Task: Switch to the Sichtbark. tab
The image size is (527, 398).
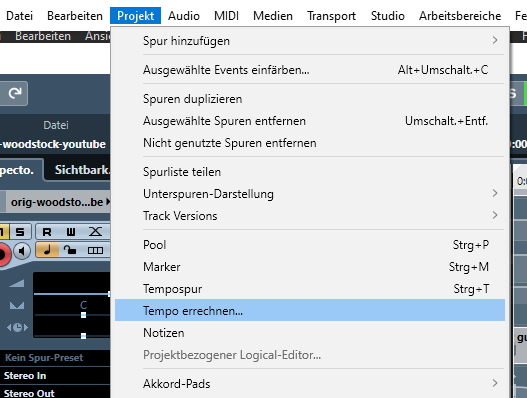Action: (x=81, y=170)
